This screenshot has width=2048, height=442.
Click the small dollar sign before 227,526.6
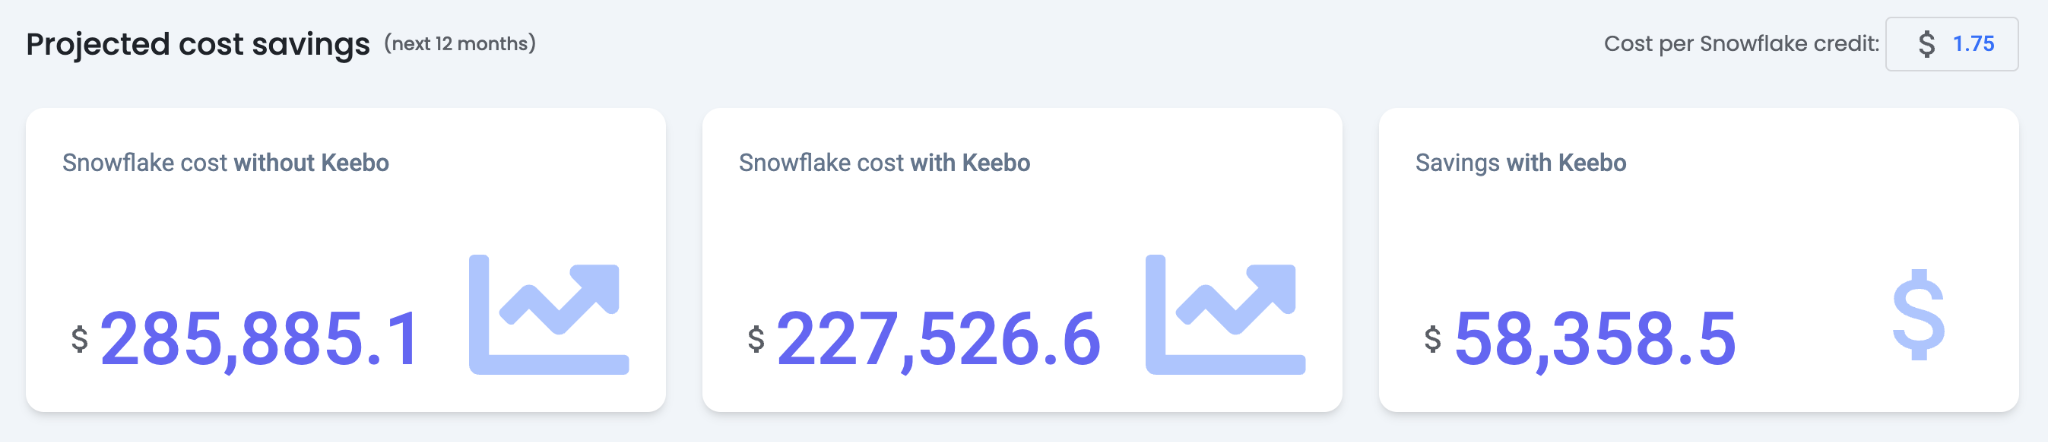pyautogui.click(x=756, y=339)
